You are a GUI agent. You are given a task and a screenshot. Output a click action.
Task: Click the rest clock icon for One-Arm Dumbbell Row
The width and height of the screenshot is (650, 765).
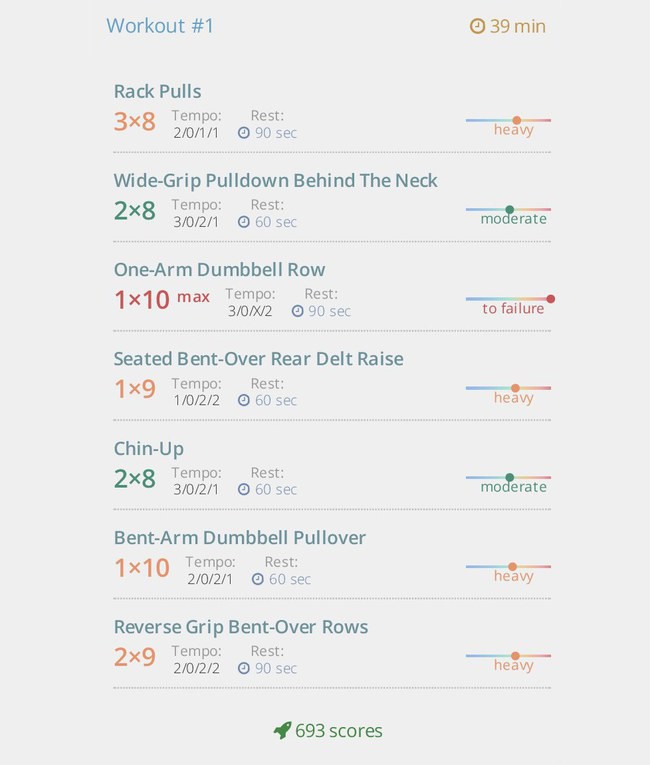click(x=297, y=311)
